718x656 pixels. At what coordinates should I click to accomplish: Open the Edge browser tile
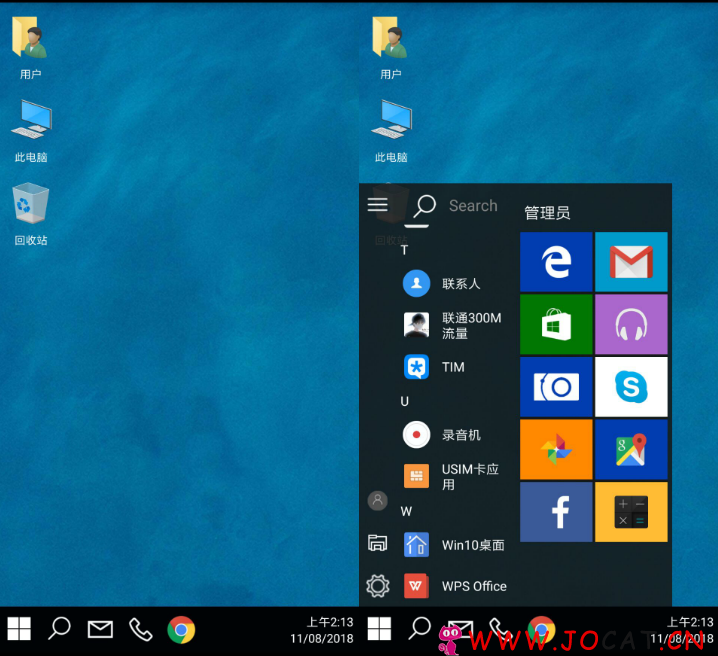[556, 262]
